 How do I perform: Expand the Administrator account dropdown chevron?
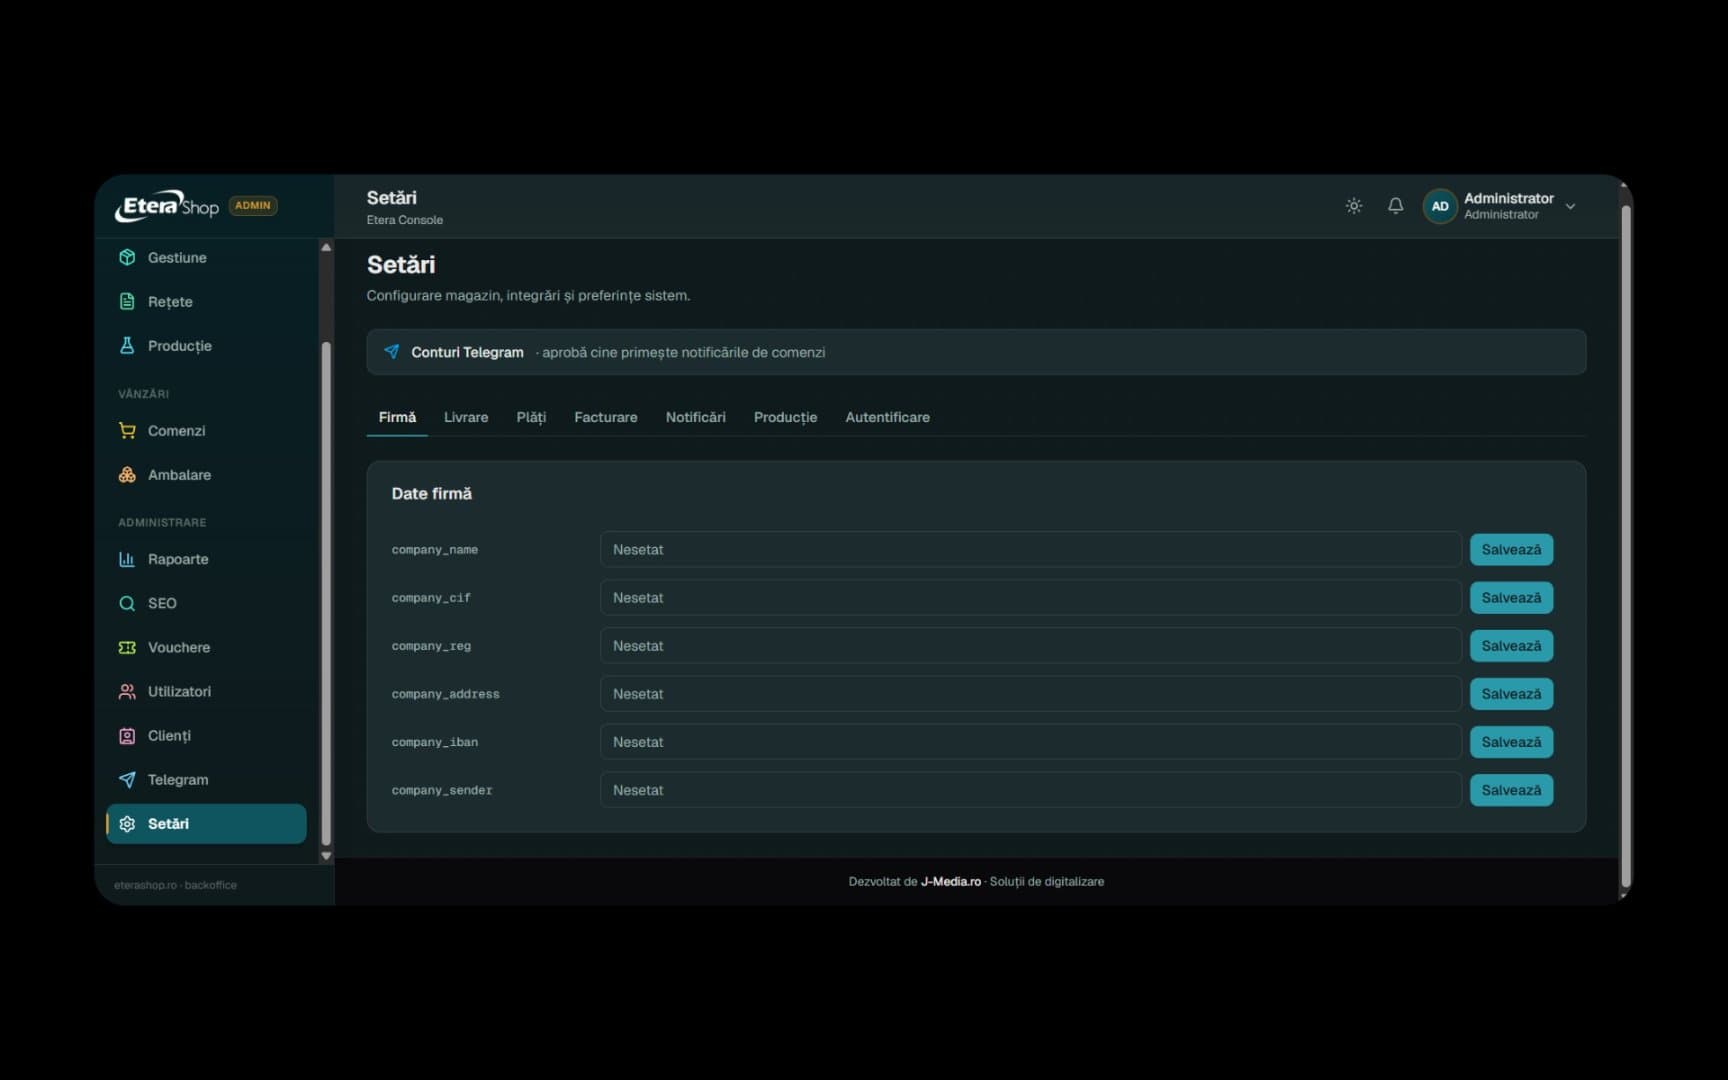[x=1570, y=206]
